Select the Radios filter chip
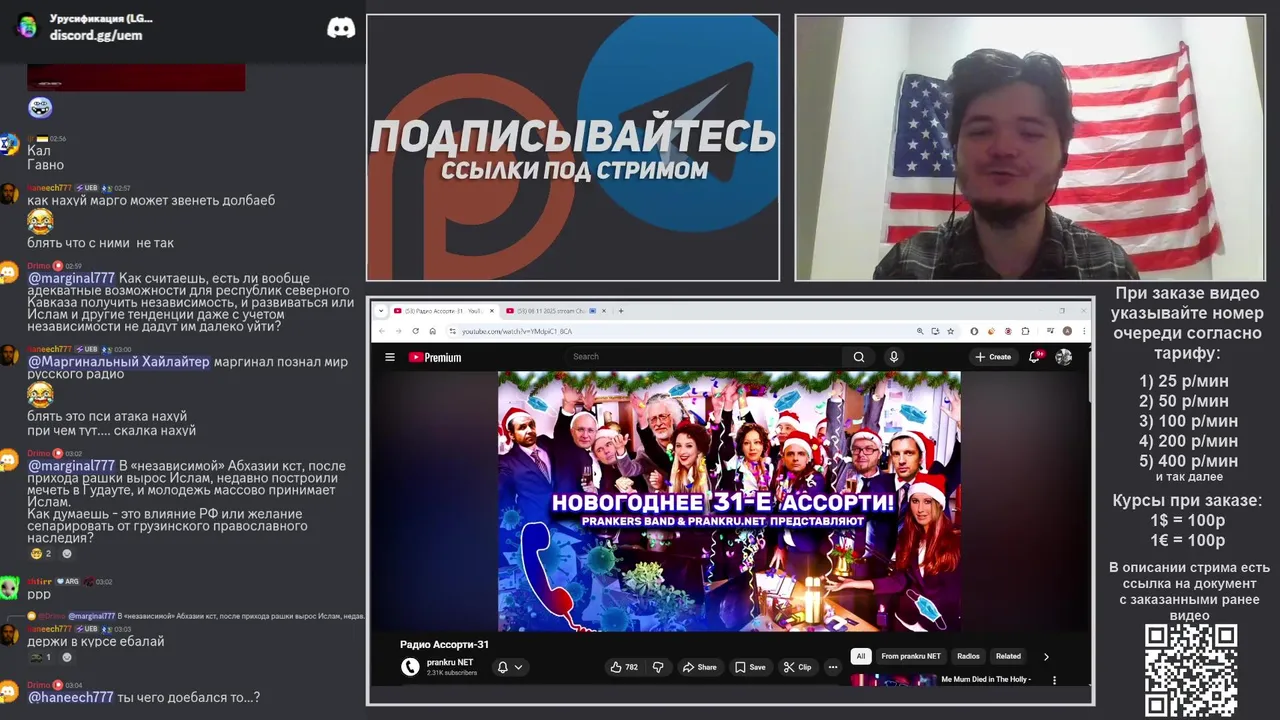Viewport: 1280px width, 720px height. point(968,656)
